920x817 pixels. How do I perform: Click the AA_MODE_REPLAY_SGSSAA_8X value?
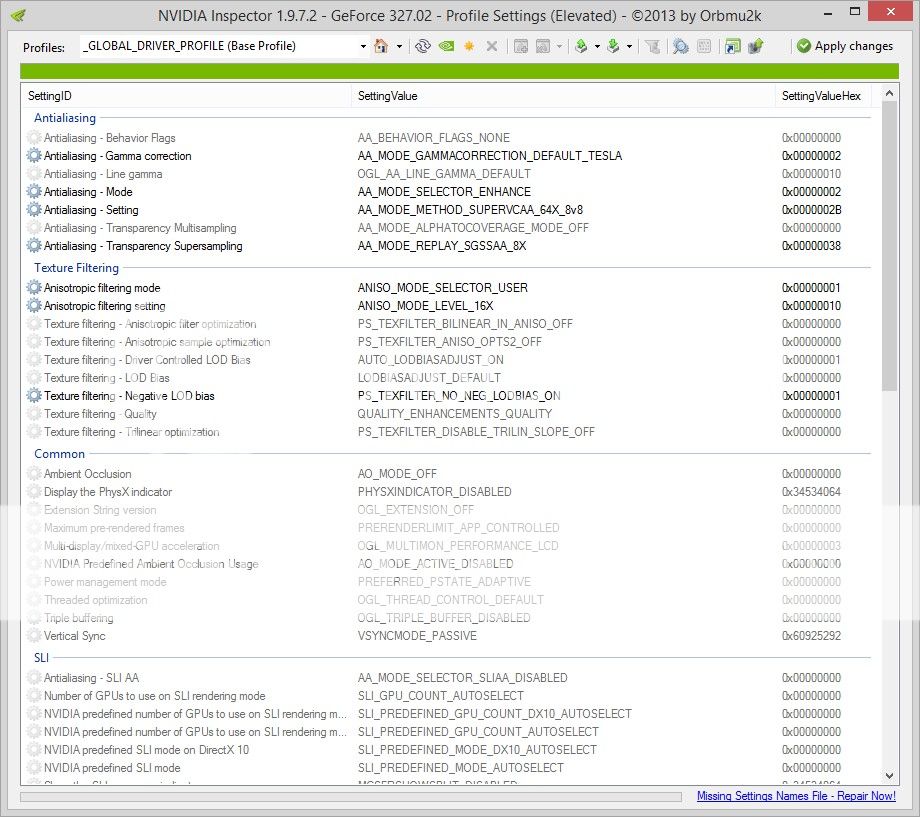[x=442, y=246]
